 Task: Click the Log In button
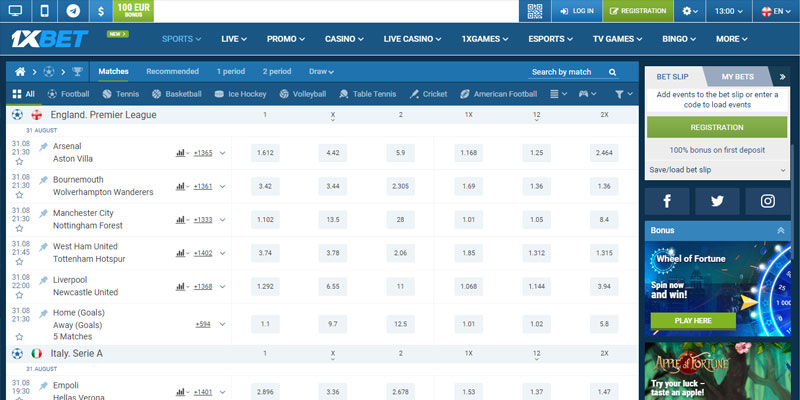pyautogui.click(x=576, y=11)
